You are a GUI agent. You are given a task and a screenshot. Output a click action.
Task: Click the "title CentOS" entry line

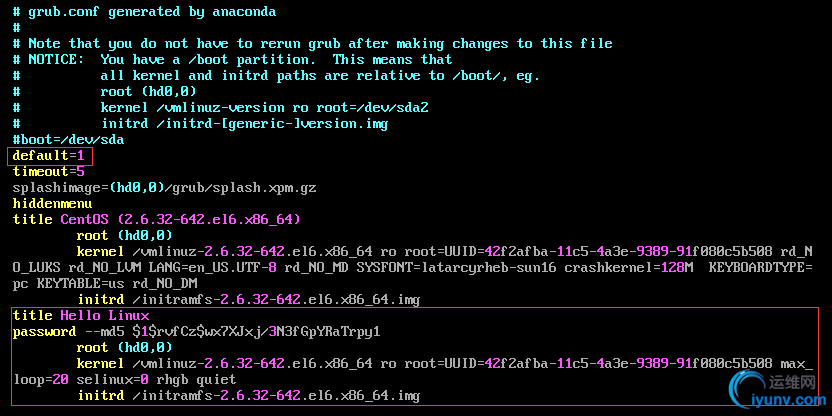coord(156,219)
